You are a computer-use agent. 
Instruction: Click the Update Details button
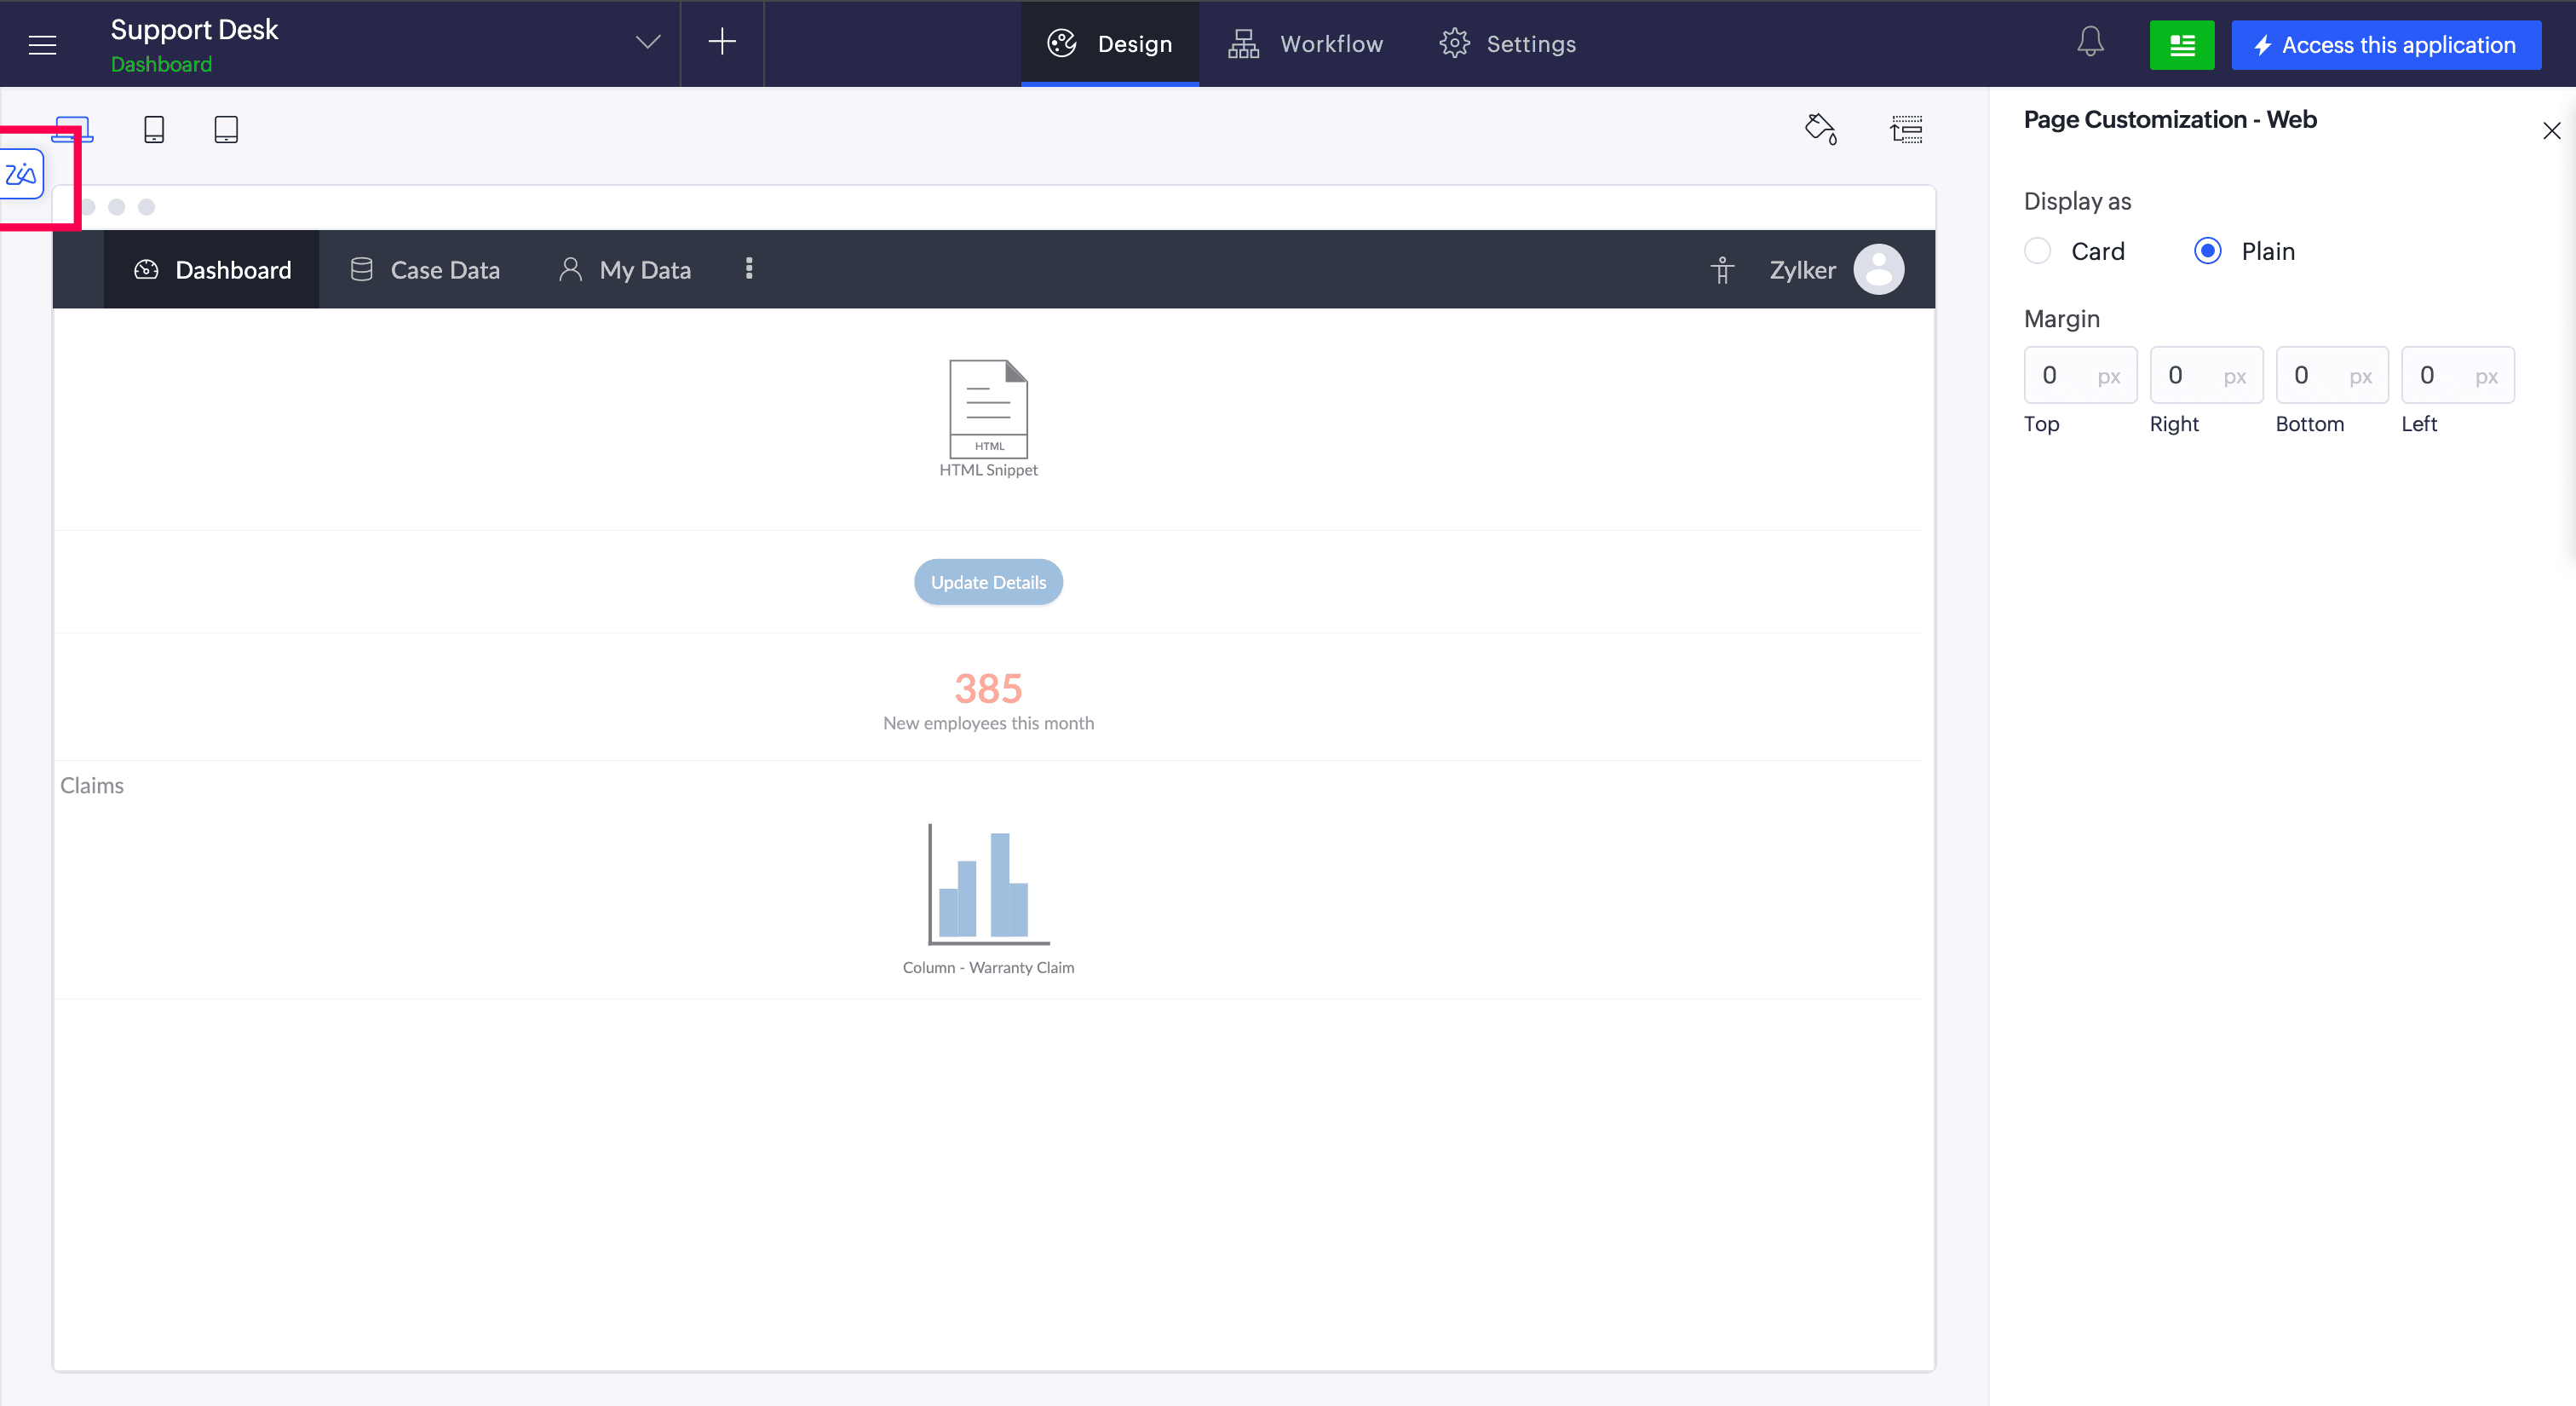coord(988,582)
